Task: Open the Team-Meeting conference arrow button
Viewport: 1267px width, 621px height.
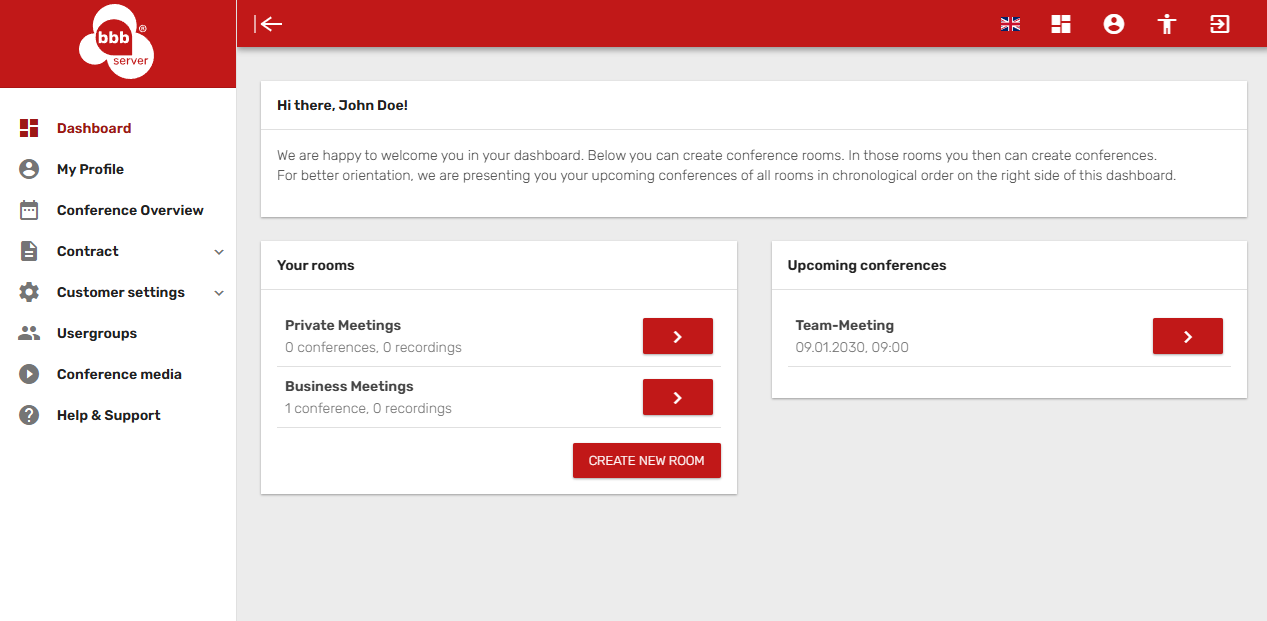Action: point(1187,336)
